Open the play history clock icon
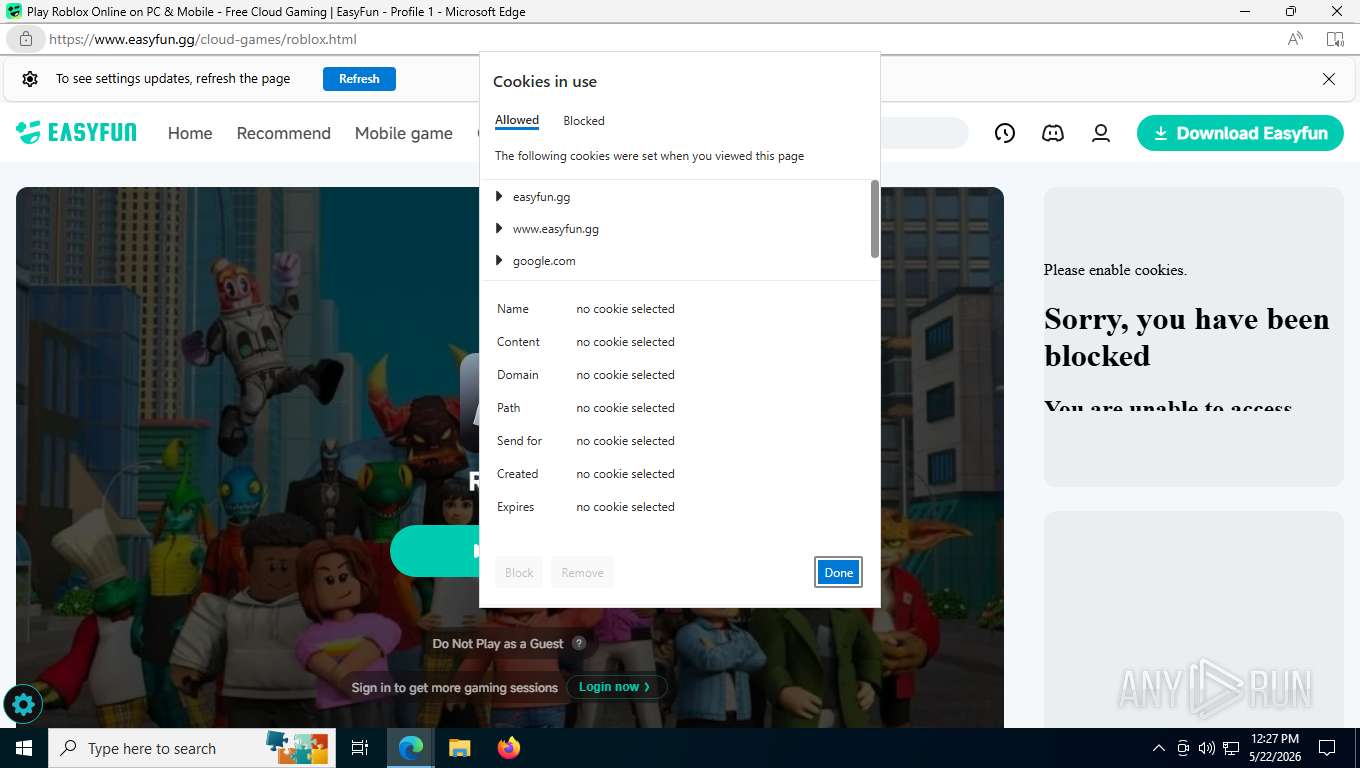The height and width of the screenshot is (768, 1360). point(1005,133)
